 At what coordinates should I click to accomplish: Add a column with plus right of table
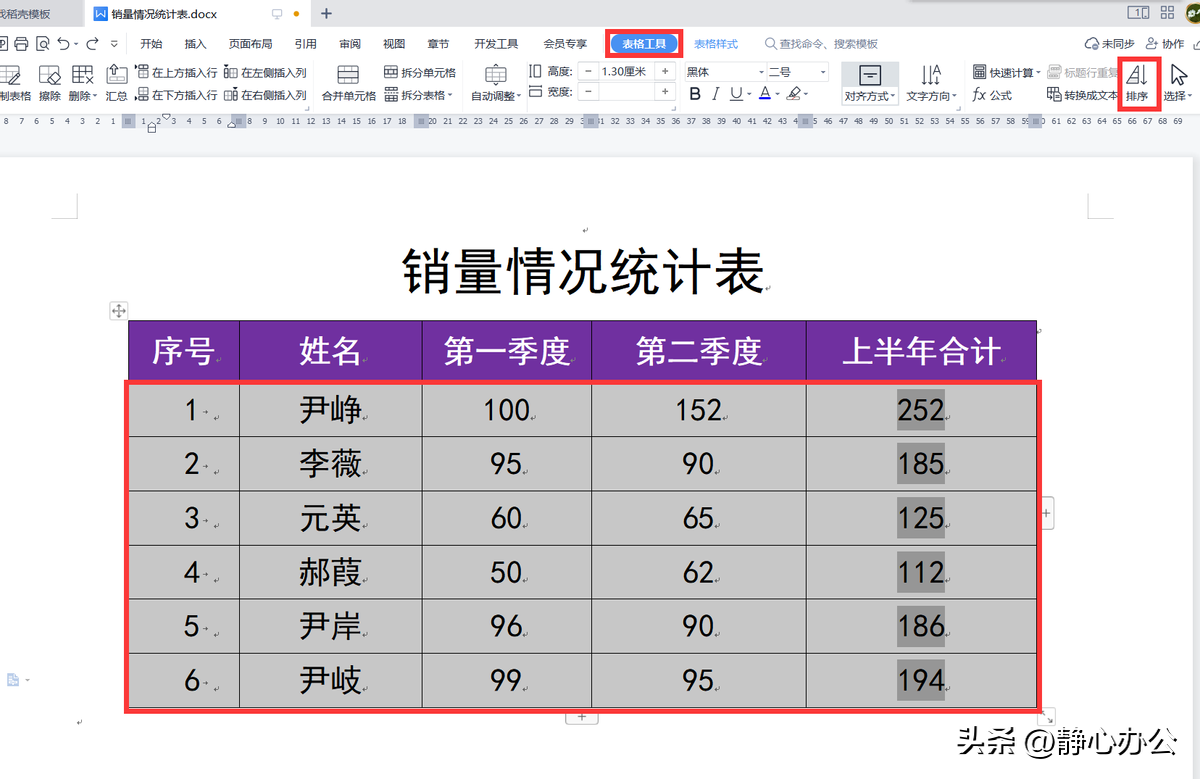tap(1047, 514)
